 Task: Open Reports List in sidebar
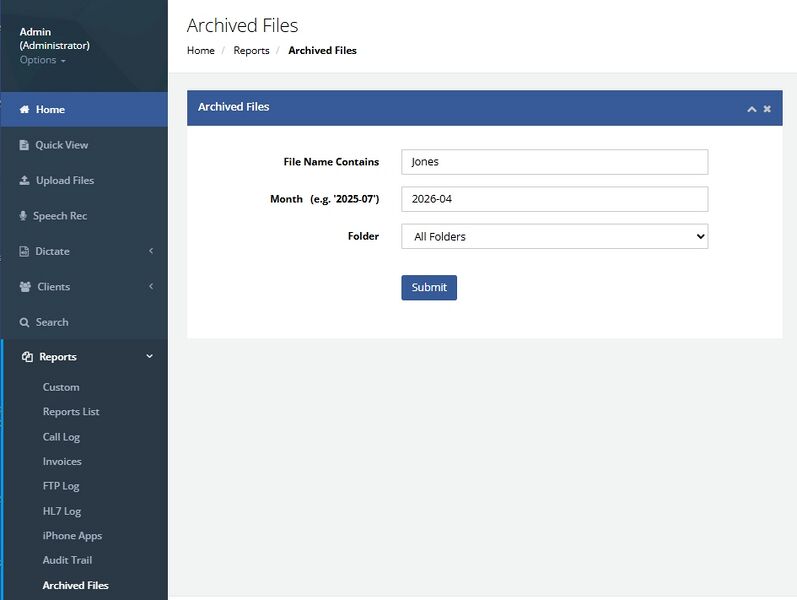click(71, 412)
